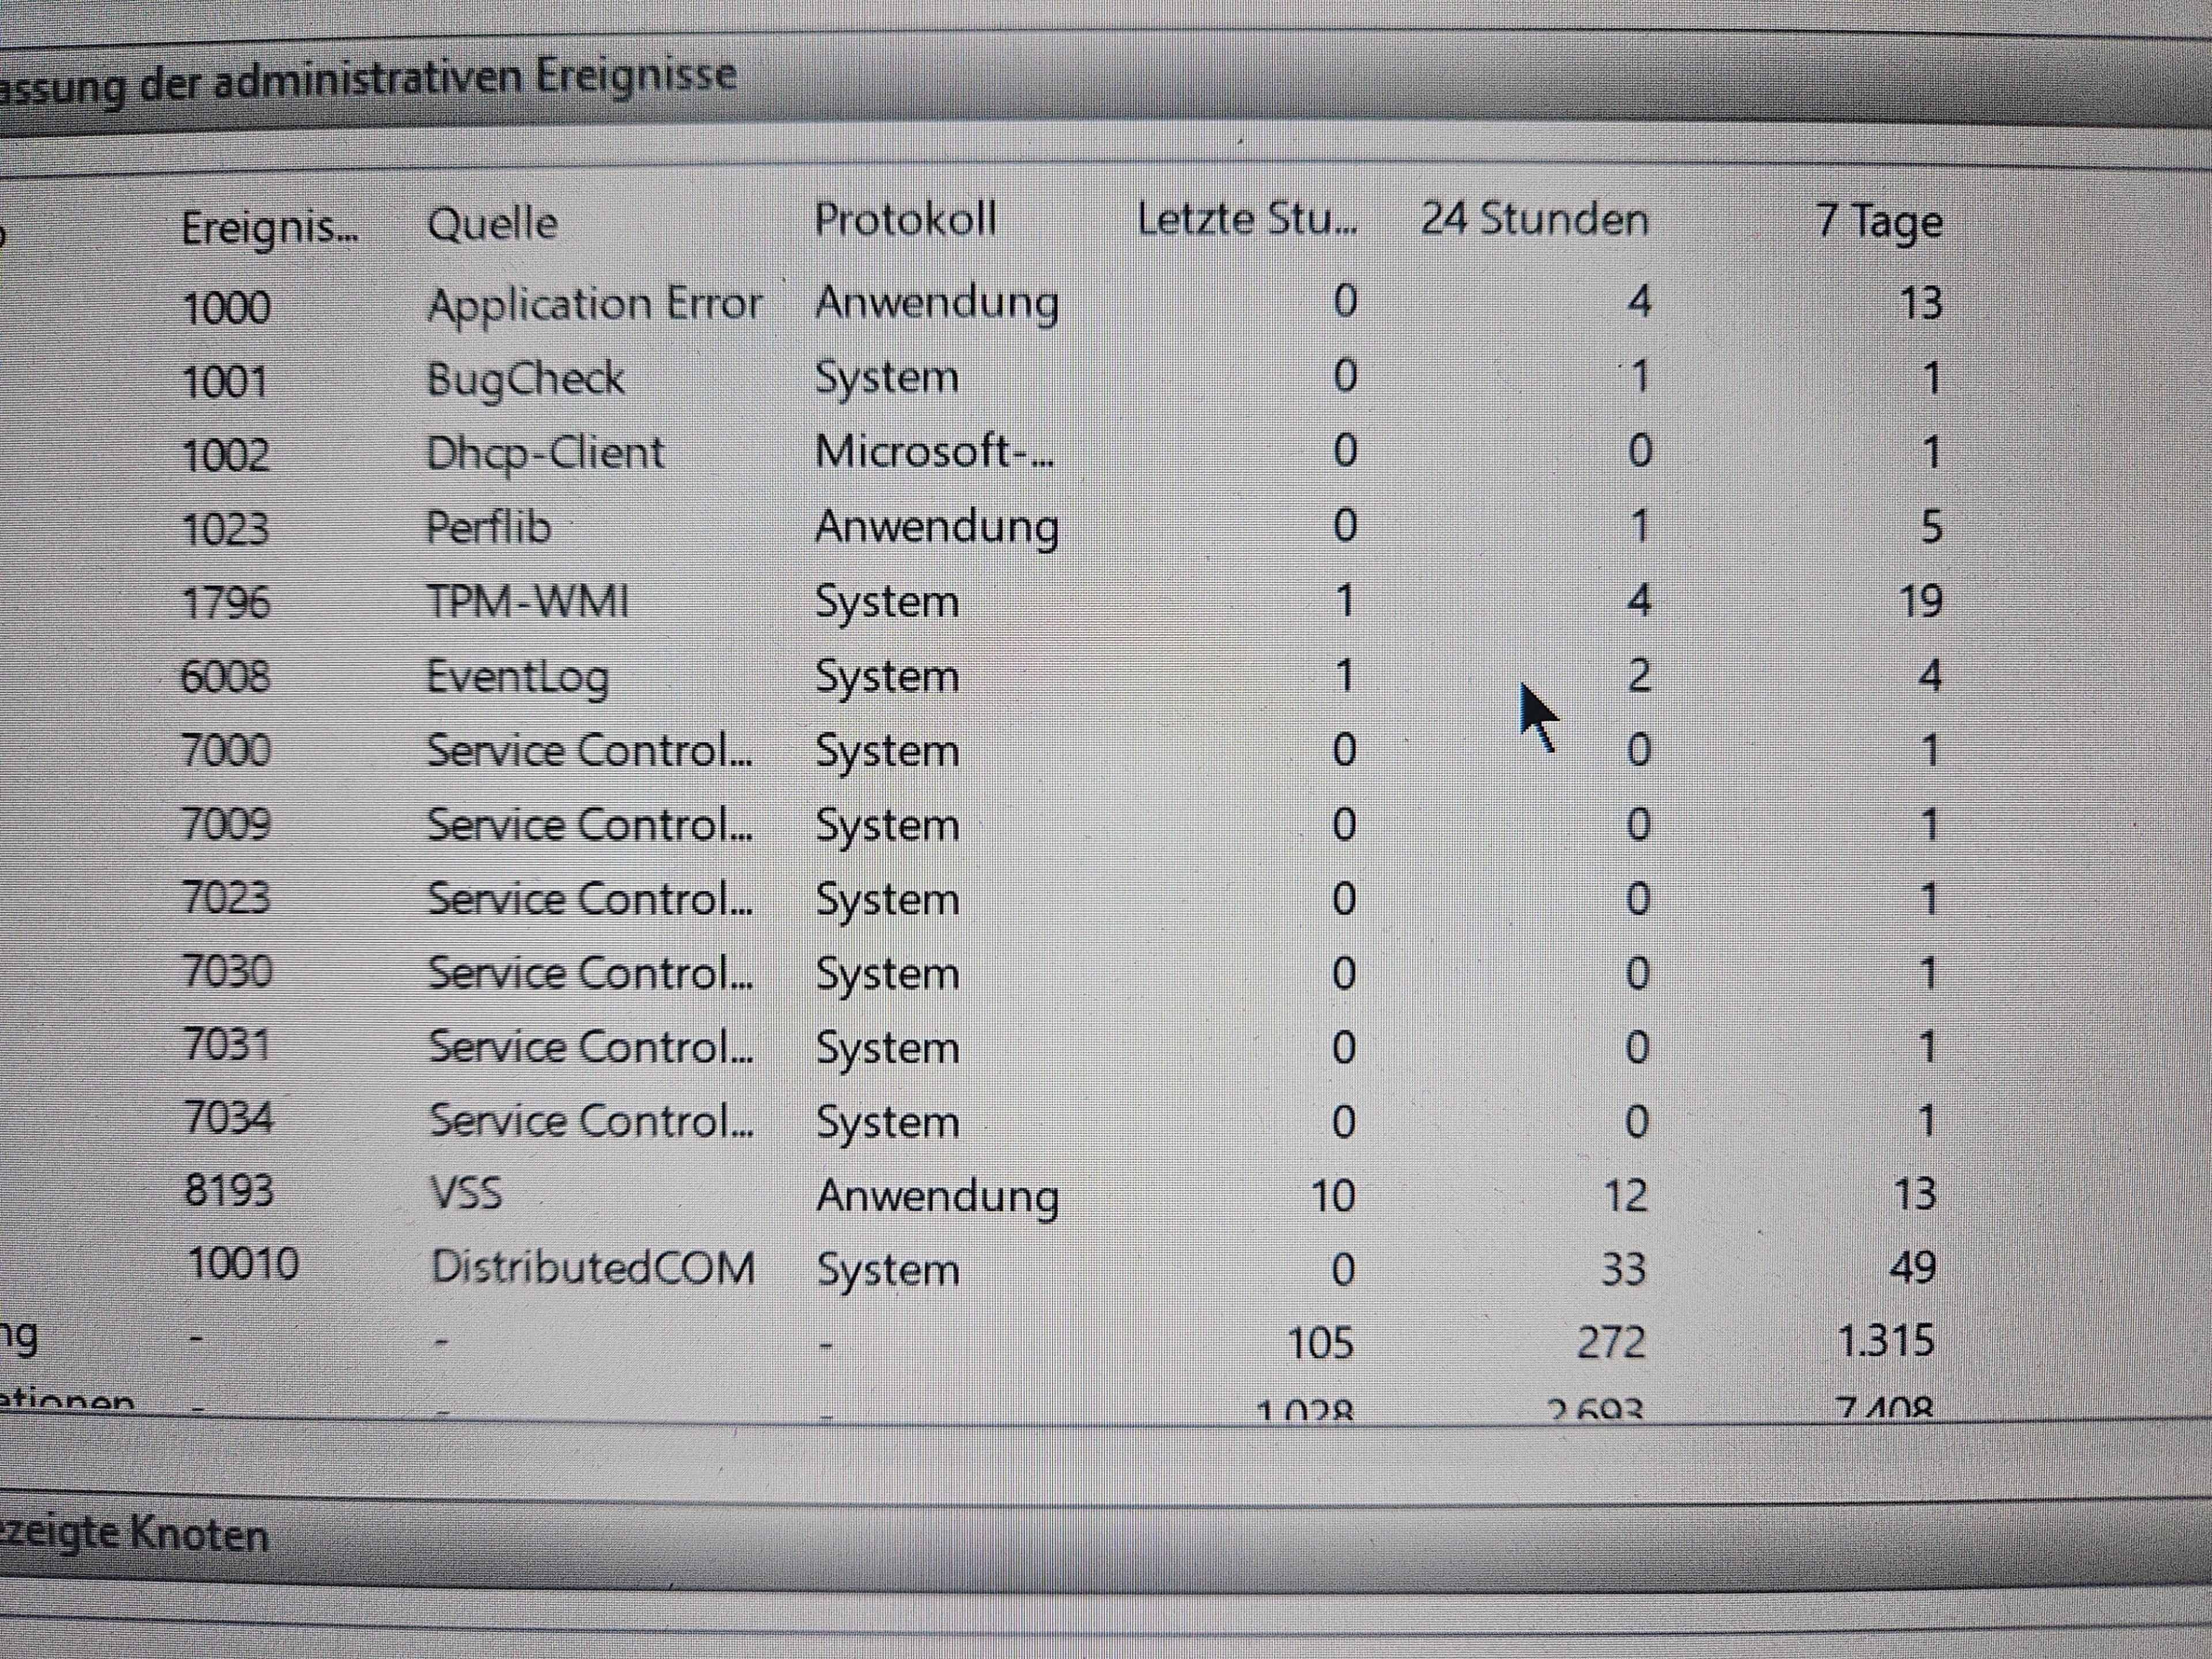Select the Application Error 1000 row

(x=594, y=304)
